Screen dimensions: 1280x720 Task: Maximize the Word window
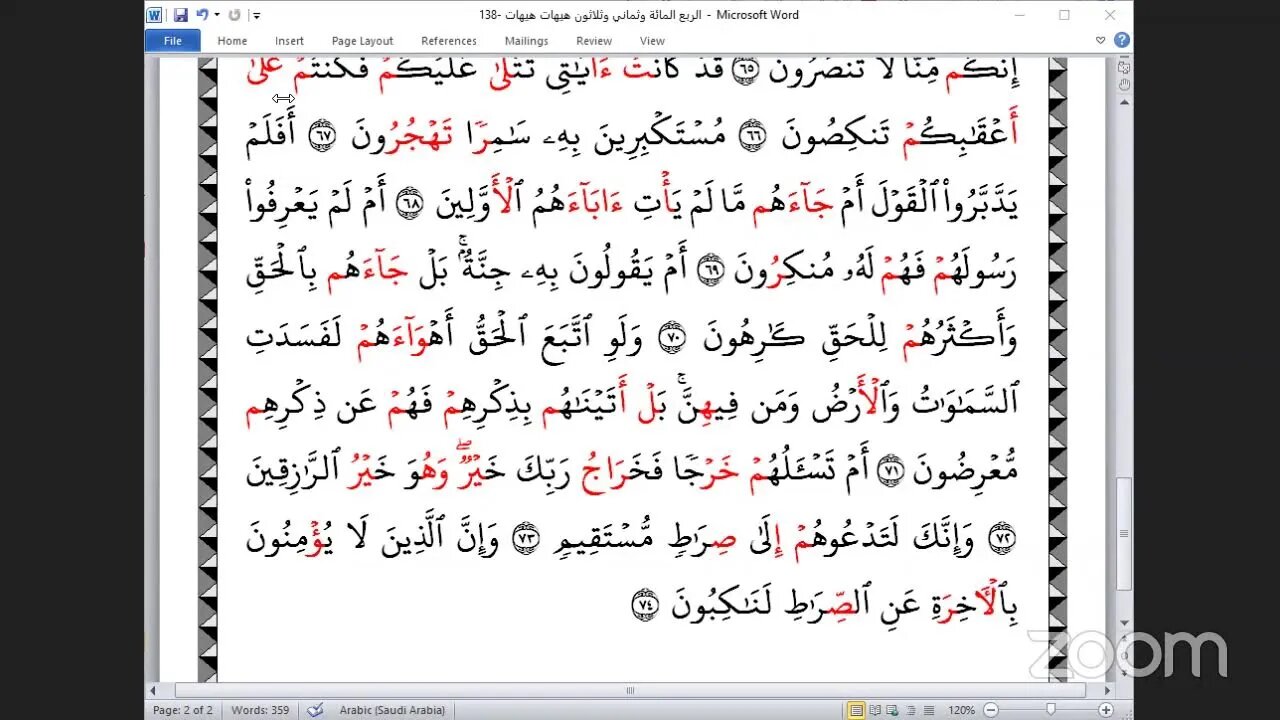coord(1064,15)
